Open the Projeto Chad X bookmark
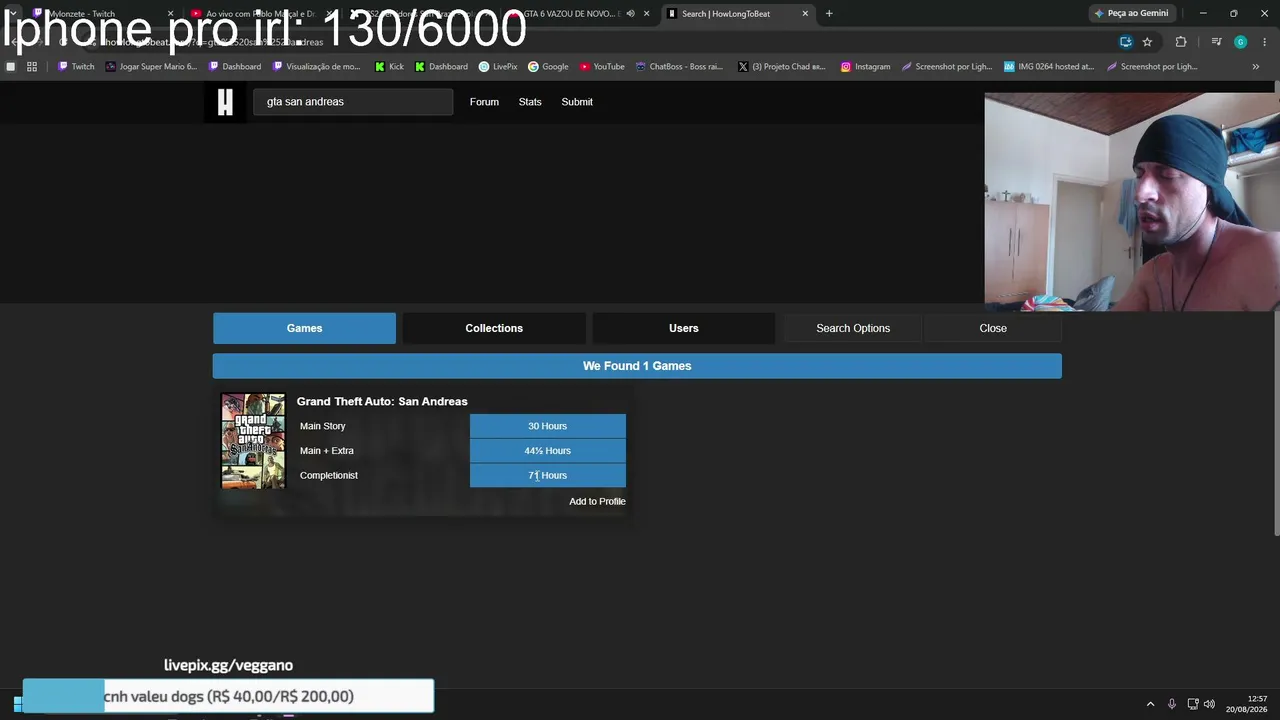 point(782,67)
